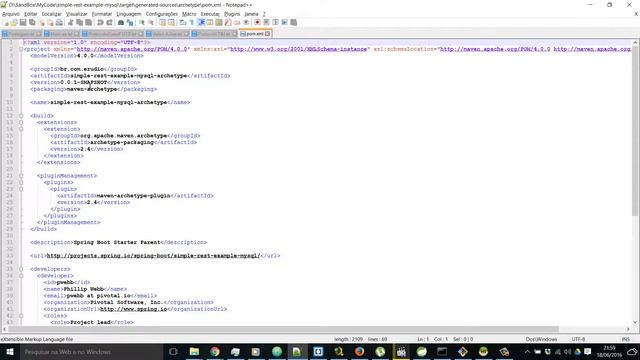Image resolution: width=640 pixels, height=360 pixels.
Task: Cut selection with the scissors icon
Action: pyautogui.click(x=71, y=22)
